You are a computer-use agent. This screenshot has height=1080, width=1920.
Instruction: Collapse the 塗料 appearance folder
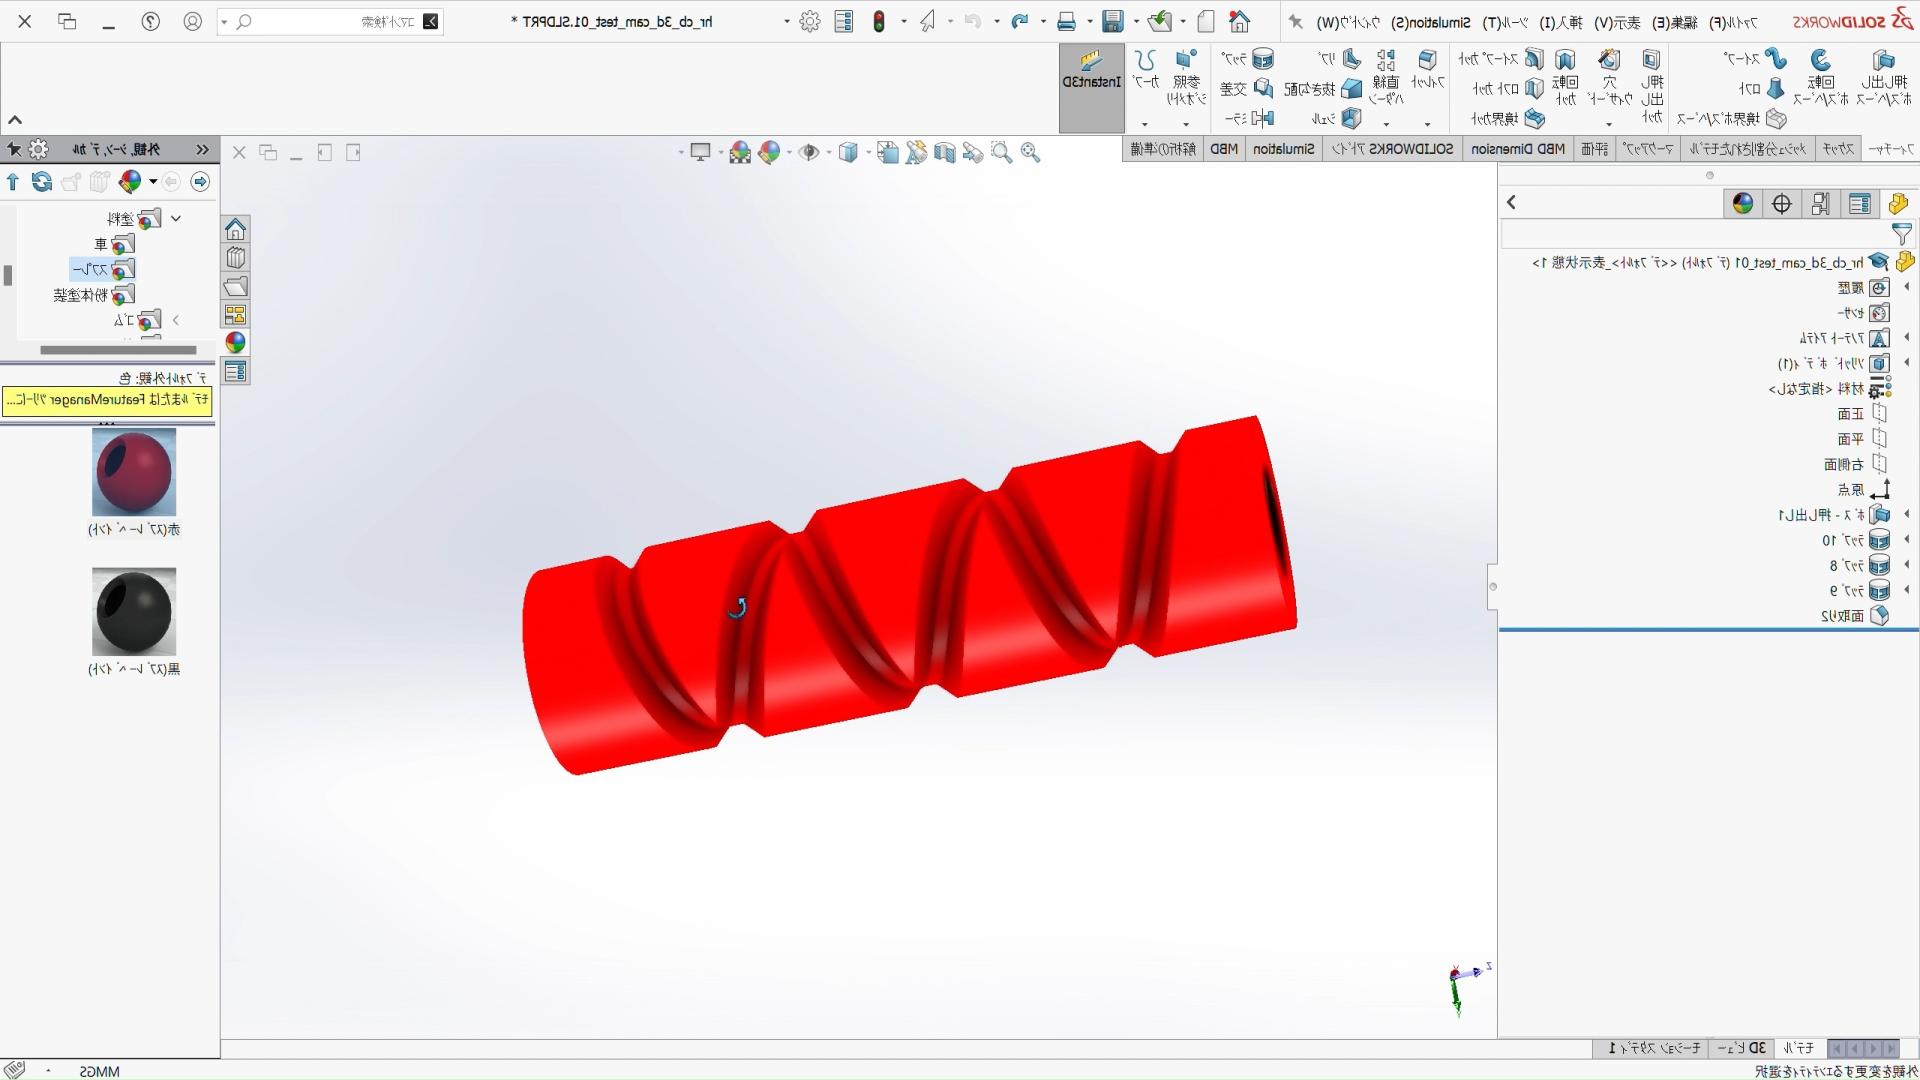point(176,218)
